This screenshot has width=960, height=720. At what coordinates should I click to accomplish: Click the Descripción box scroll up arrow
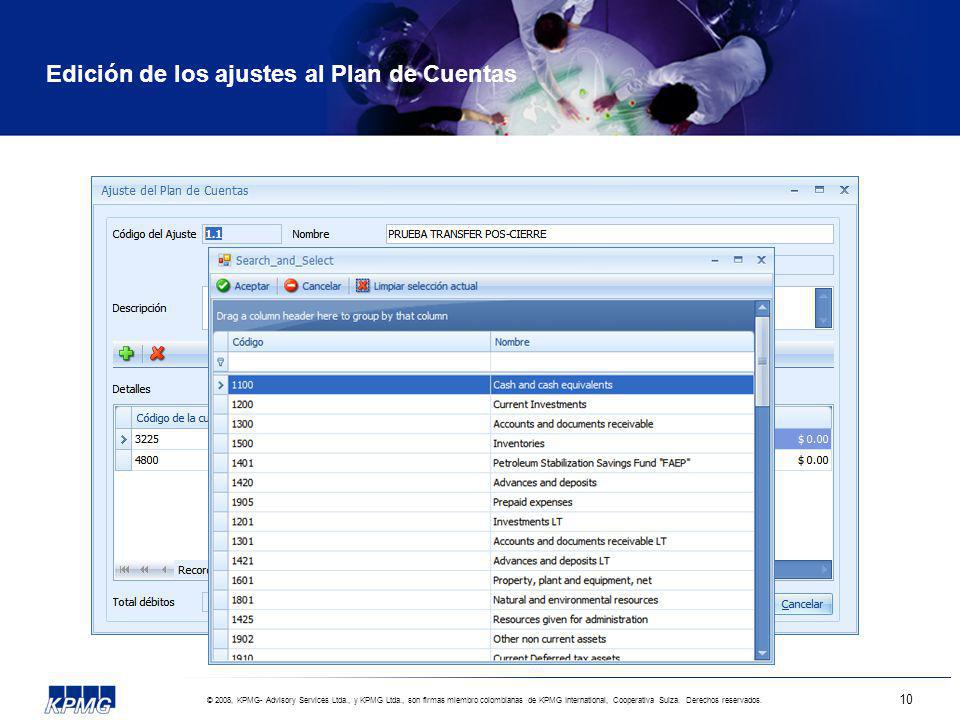pyautogui.click(x=823, y=296)
